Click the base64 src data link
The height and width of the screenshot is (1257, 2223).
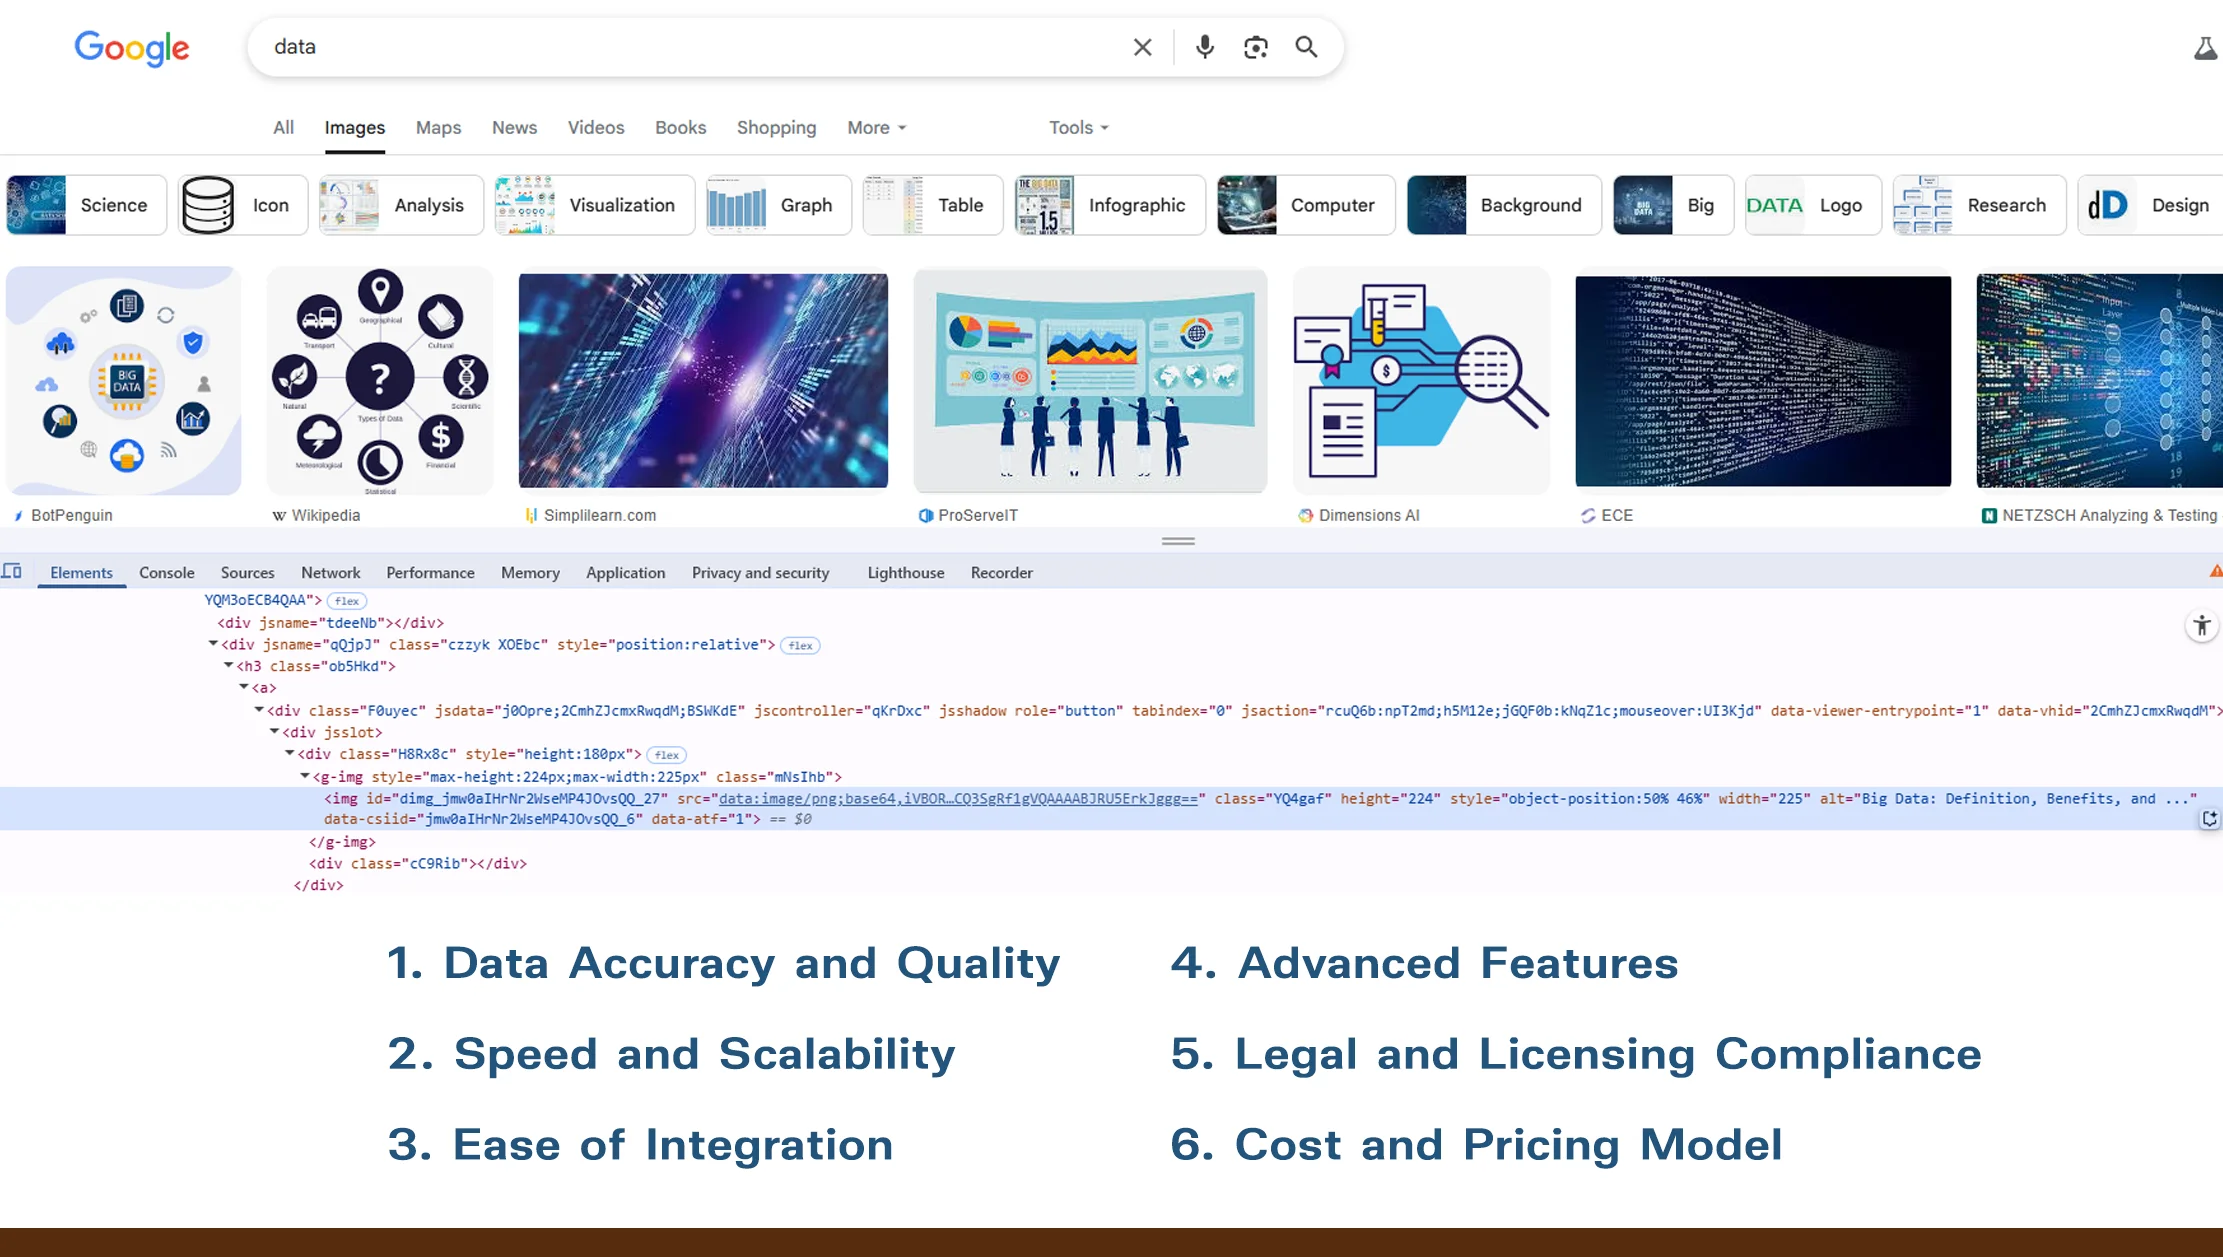tap(957, 799)
